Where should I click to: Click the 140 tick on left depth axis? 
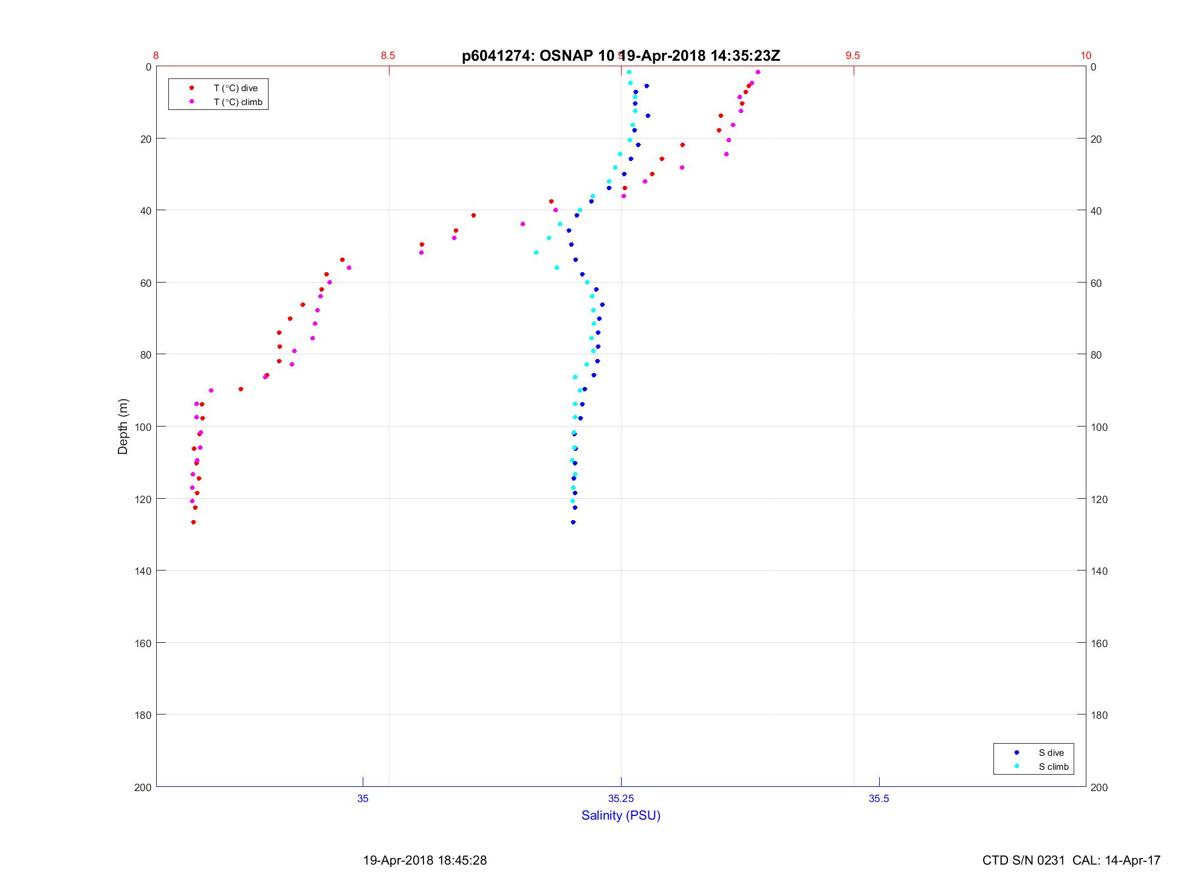coord(142,571)
